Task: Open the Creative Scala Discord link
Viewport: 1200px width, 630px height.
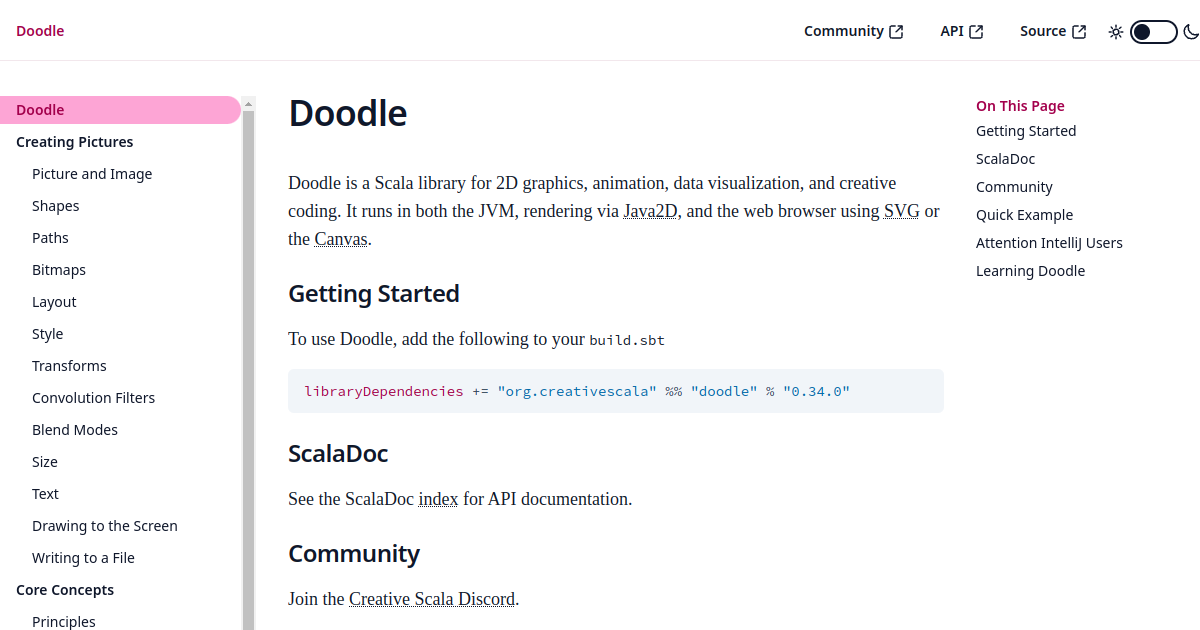Action: click(432, 599)
